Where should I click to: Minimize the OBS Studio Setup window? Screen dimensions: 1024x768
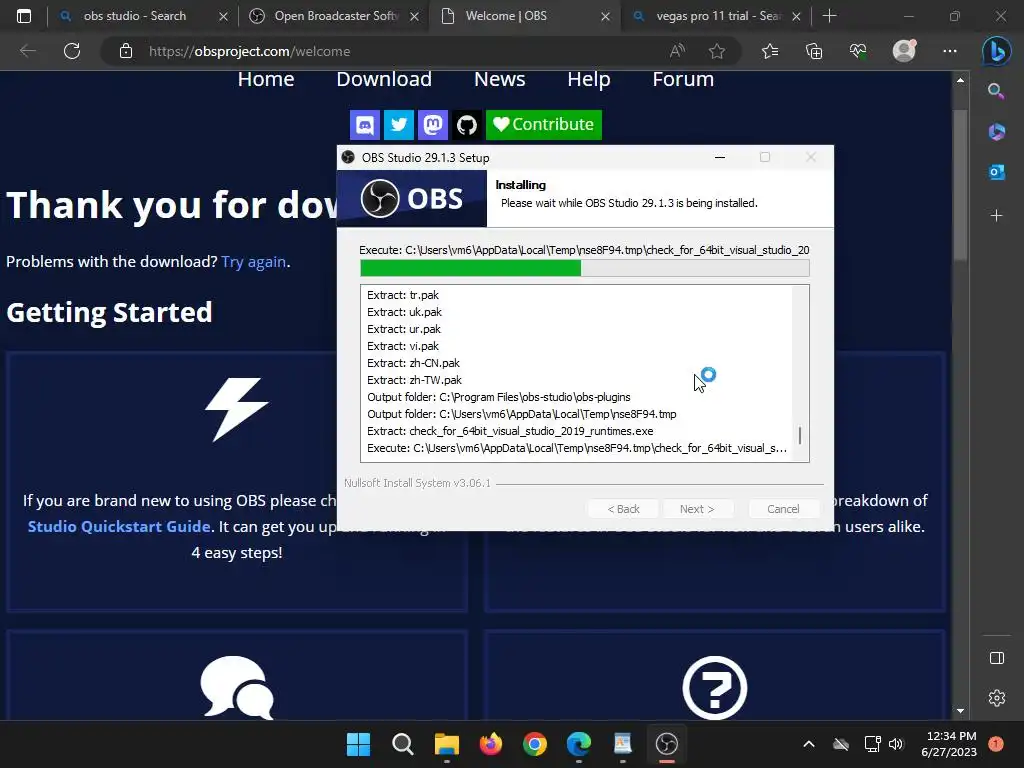(x=720, y=157)
